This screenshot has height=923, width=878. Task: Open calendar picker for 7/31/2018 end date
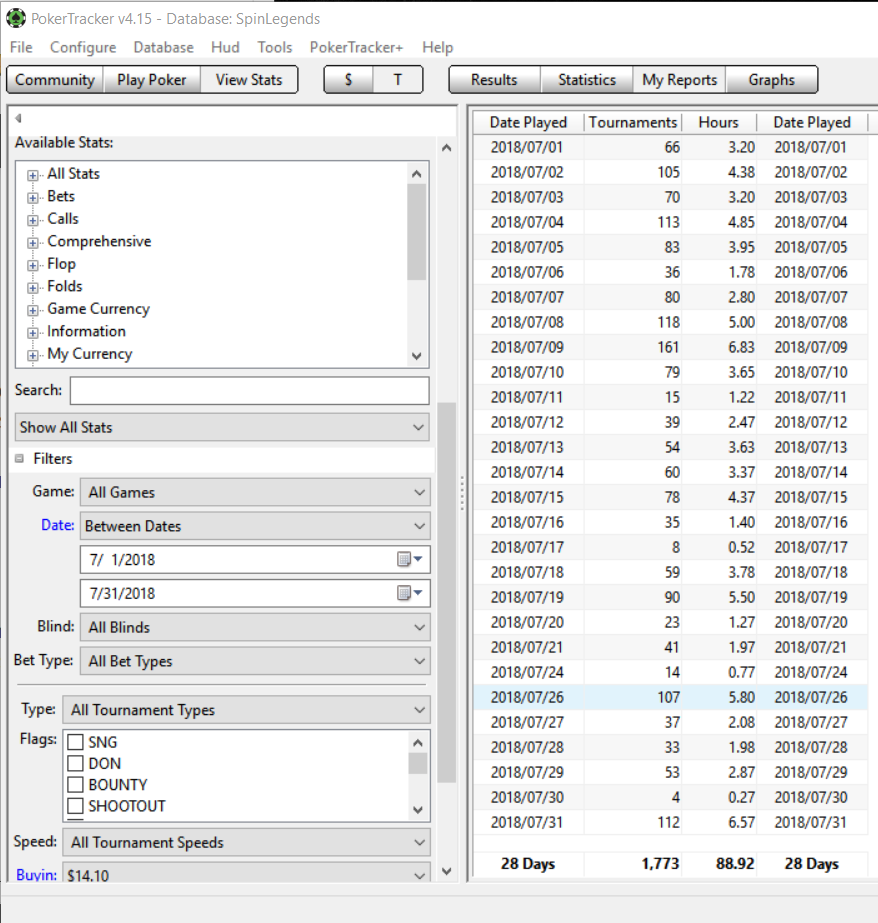[410, 593]
